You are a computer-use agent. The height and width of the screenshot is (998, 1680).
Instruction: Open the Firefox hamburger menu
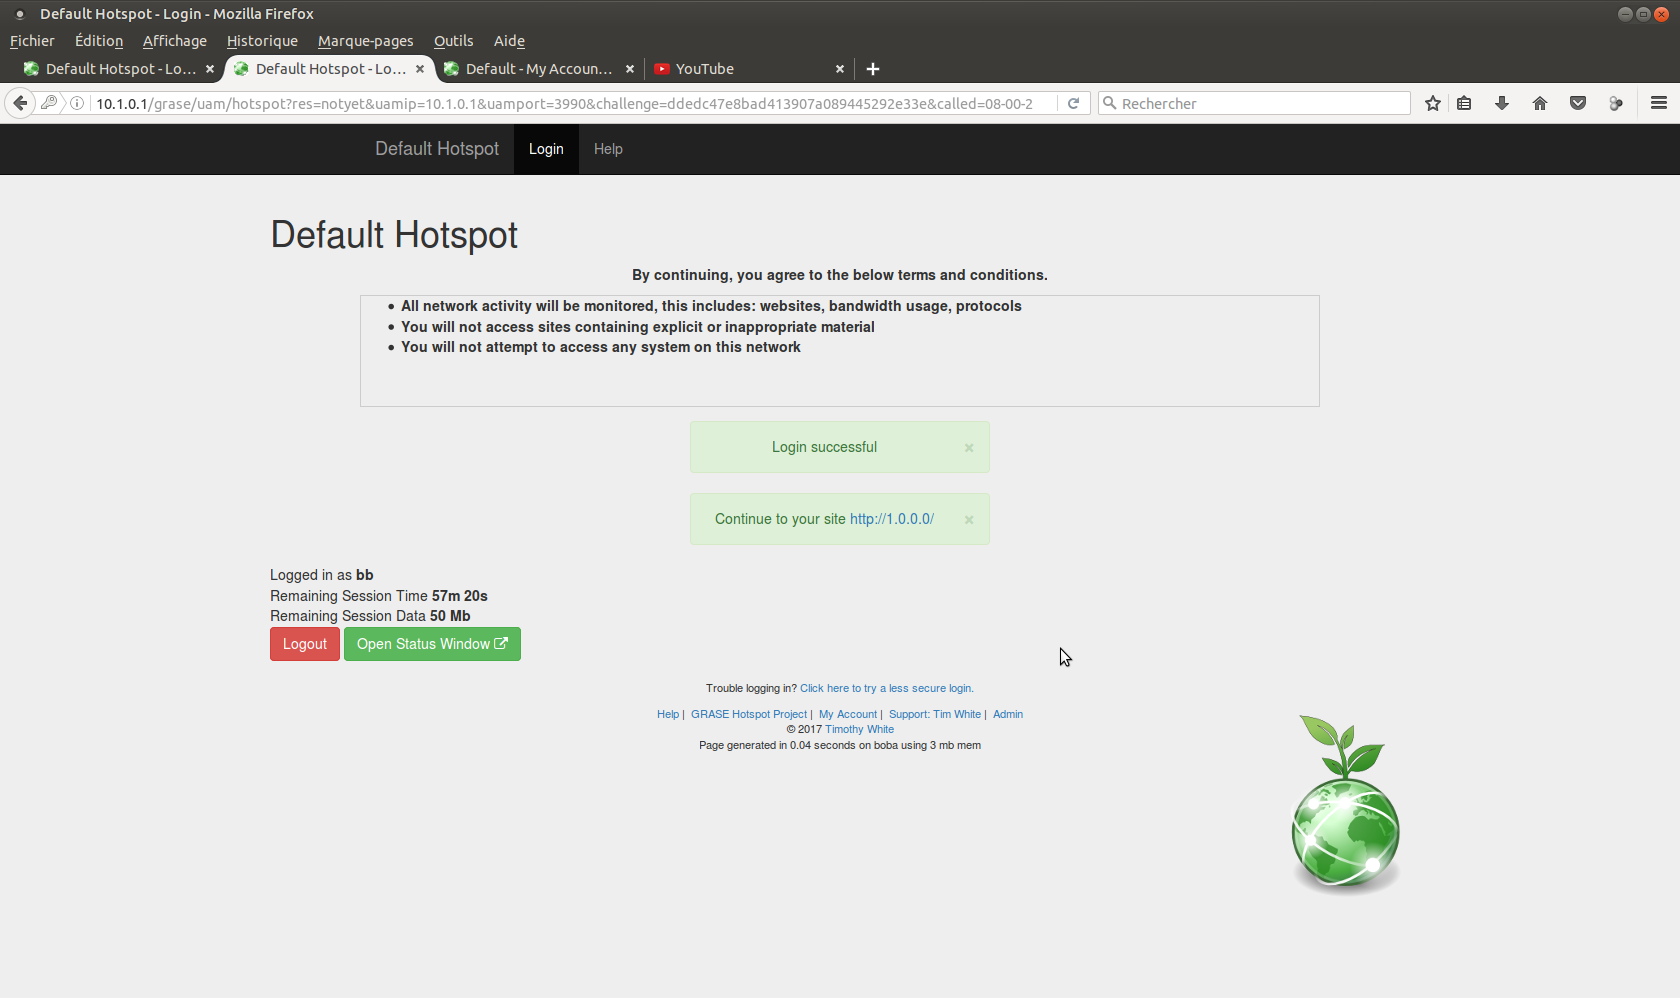pyautogui.click(x=1659, y=103)
